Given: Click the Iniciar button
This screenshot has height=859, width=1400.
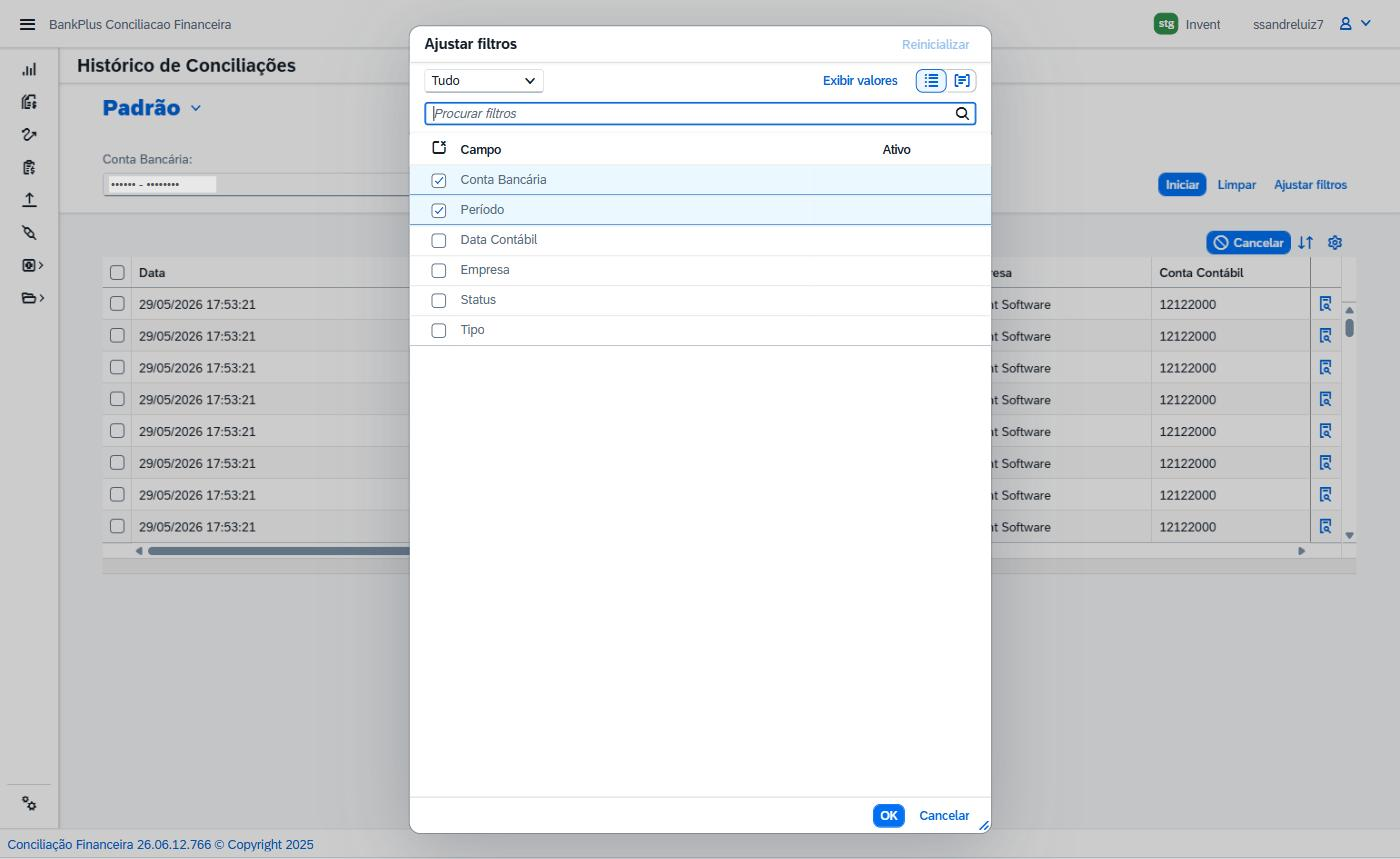Looking at the screenshot, I should coord(1182,185).
